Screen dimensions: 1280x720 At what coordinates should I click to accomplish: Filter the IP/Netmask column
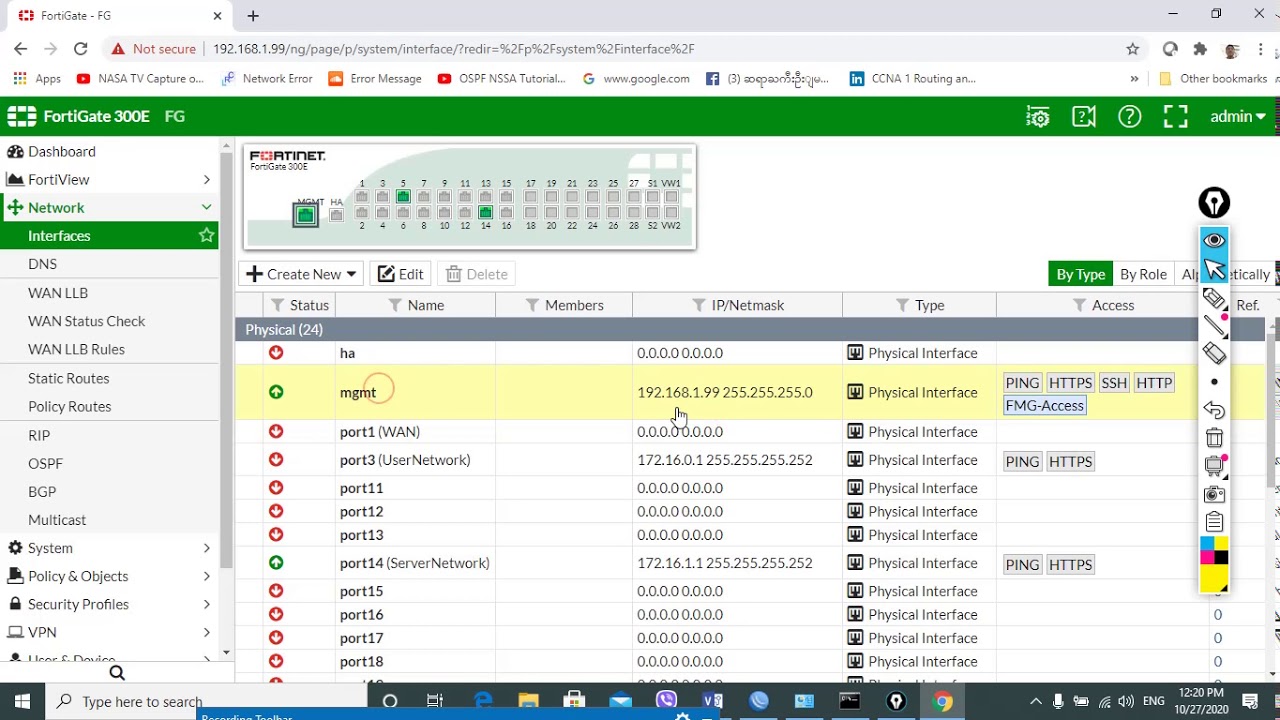click(x=699, y=305)
